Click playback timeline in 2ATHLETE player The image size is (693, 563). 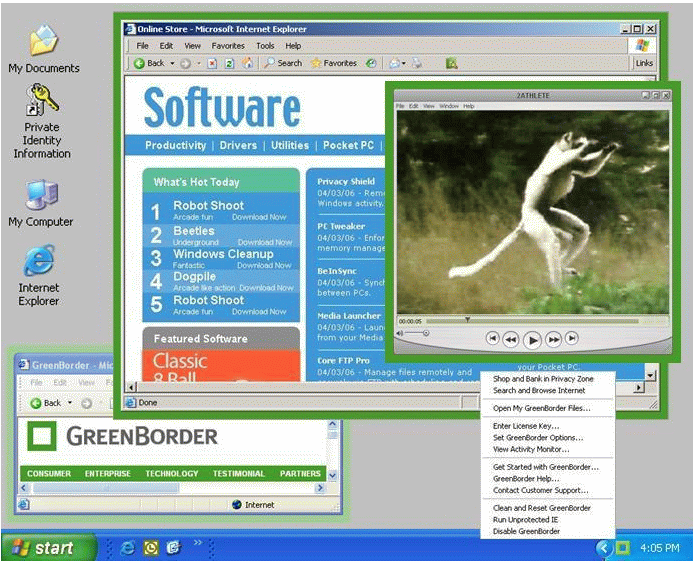pos(532,321)
